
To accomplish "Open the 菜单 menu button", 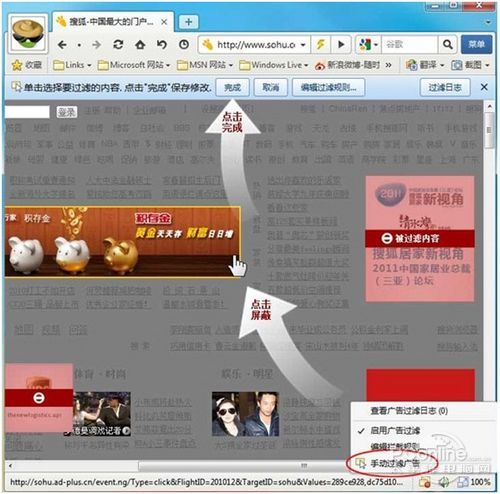I will (x=476, y=44).
